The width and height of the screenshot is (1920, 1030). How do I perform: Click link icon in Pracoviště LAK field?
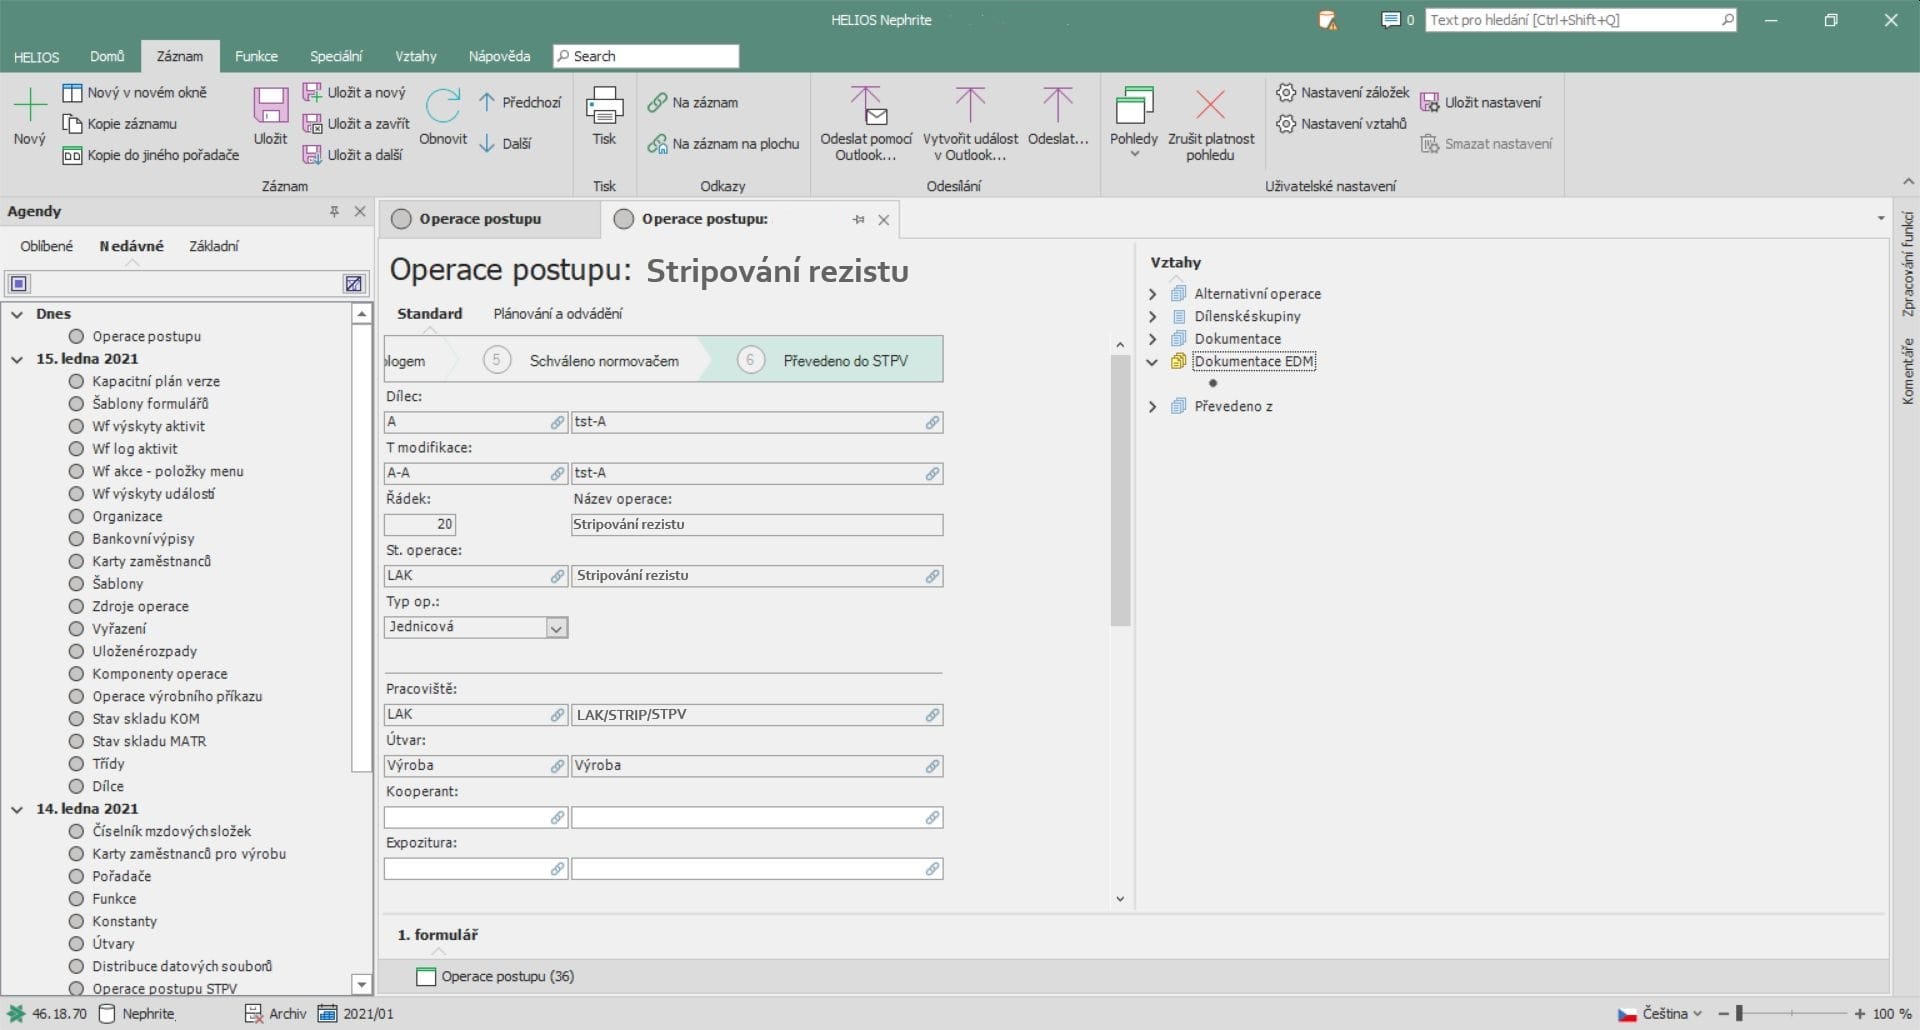pyautogui.click(x=558, y=715)
